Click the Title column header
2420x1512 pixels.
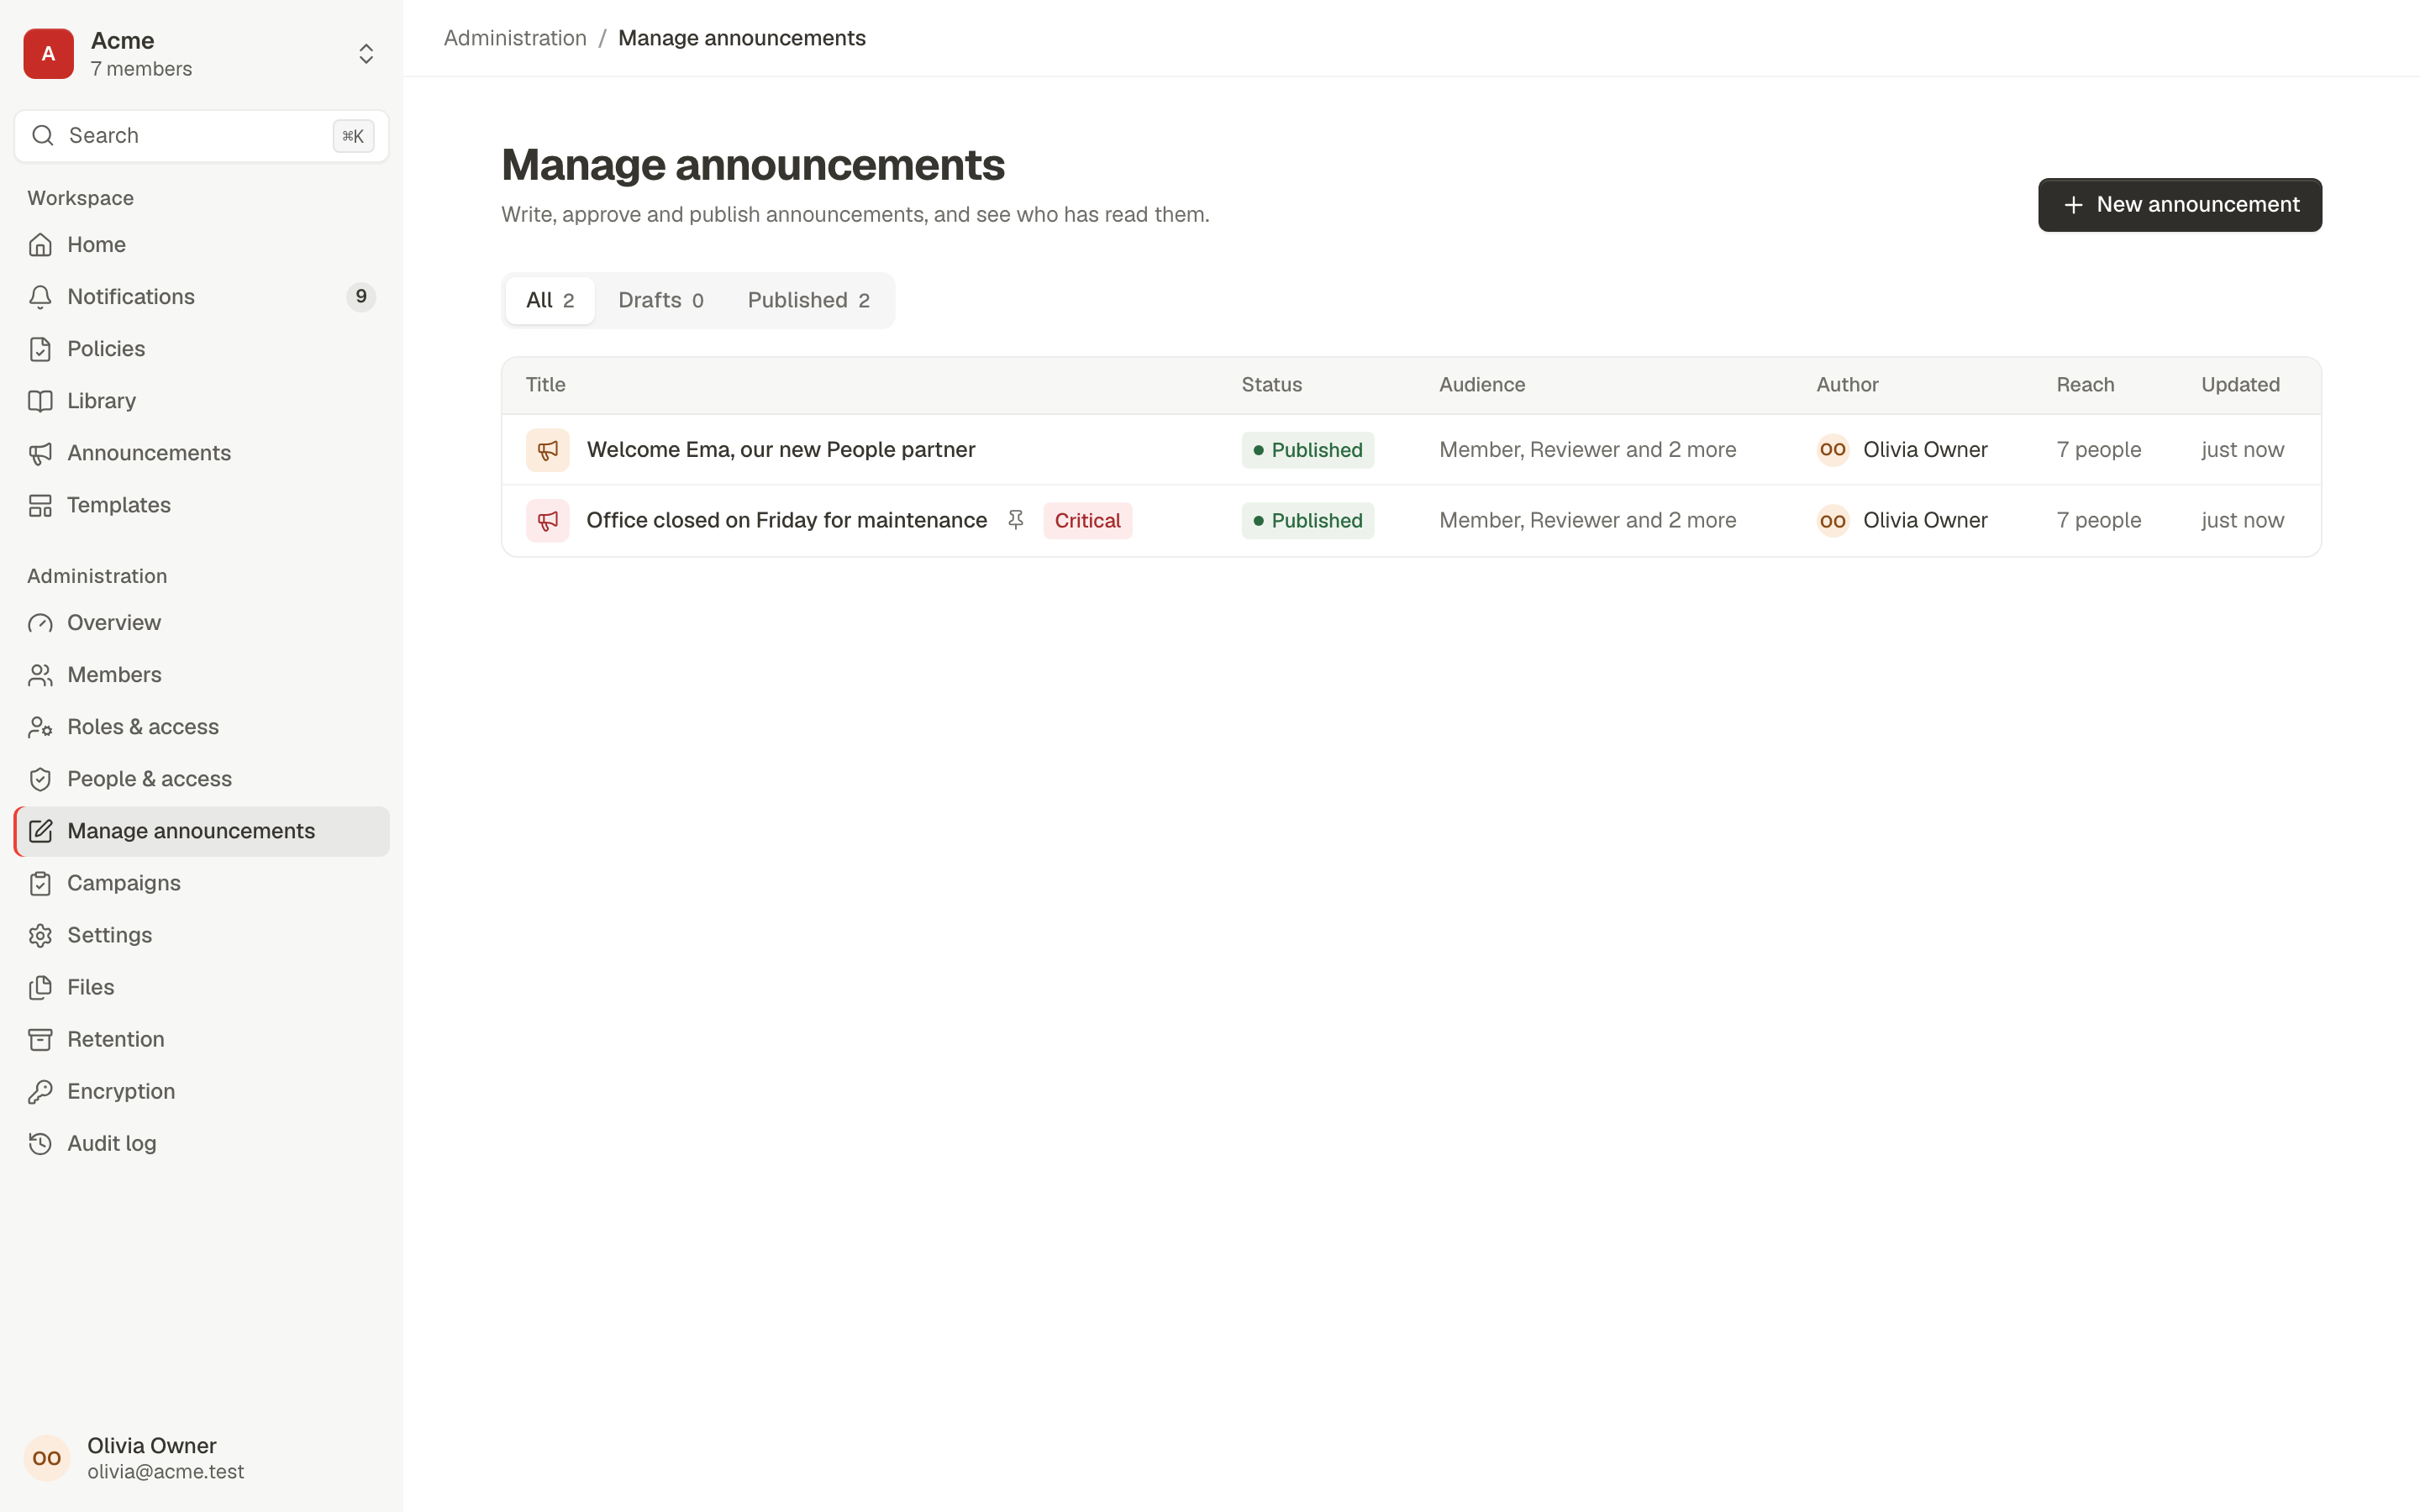(546, 385)
